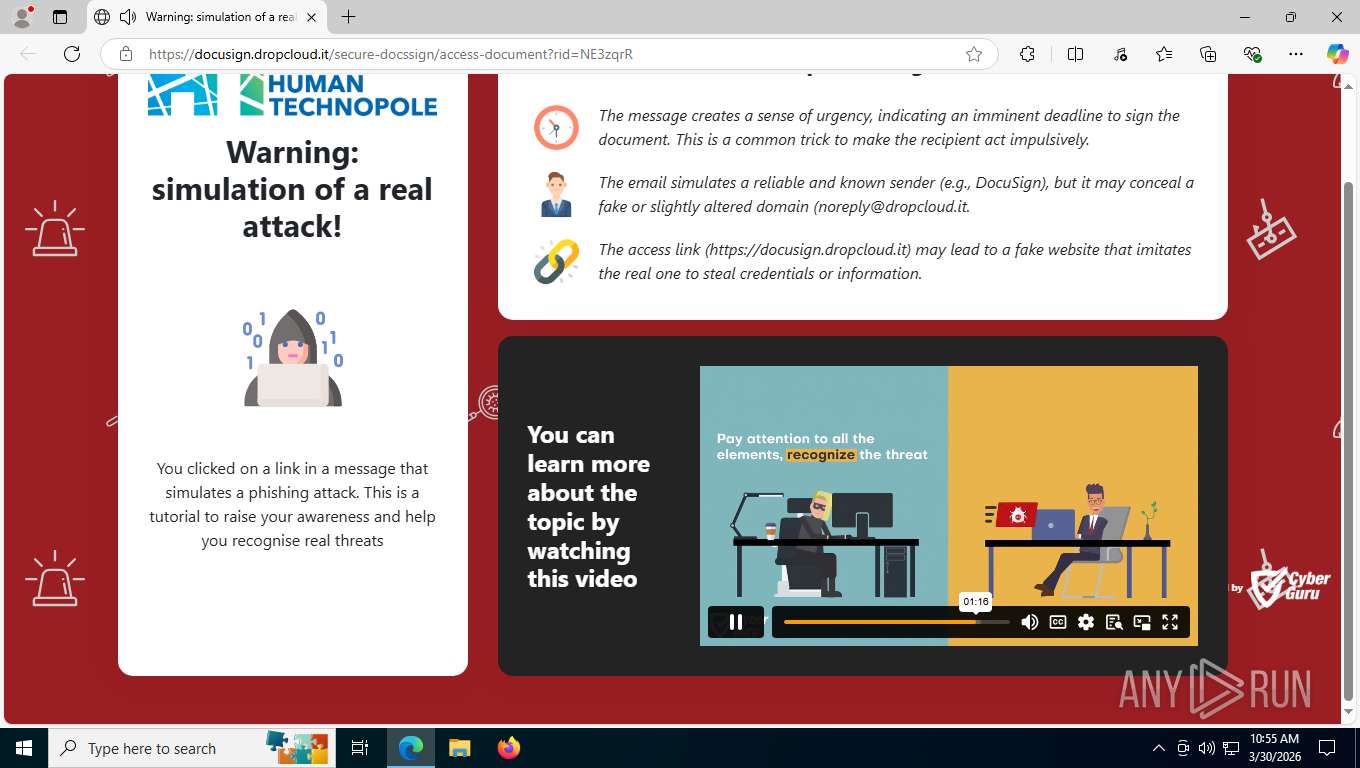Mute the tab via speaker icon

pyautogui.click(x=127, y=17)
